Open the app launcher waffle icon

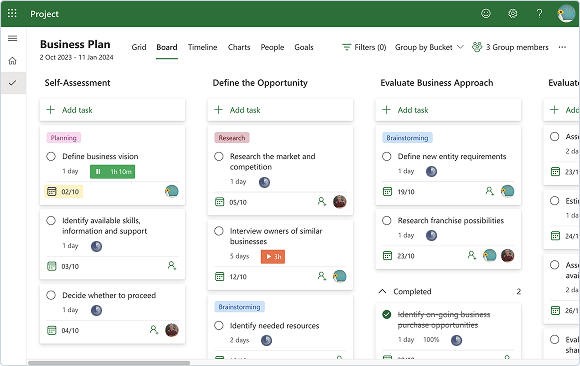tap(12, 14)
